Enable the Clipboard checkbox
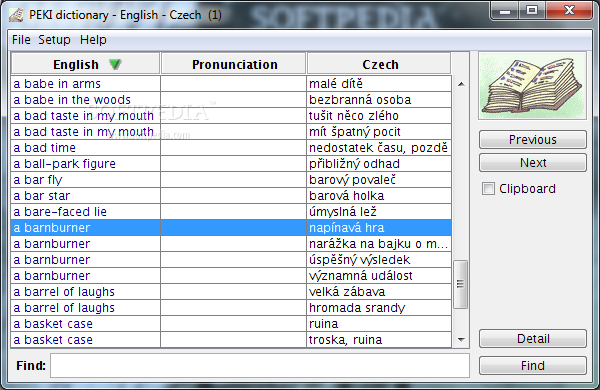 [488, 189]
